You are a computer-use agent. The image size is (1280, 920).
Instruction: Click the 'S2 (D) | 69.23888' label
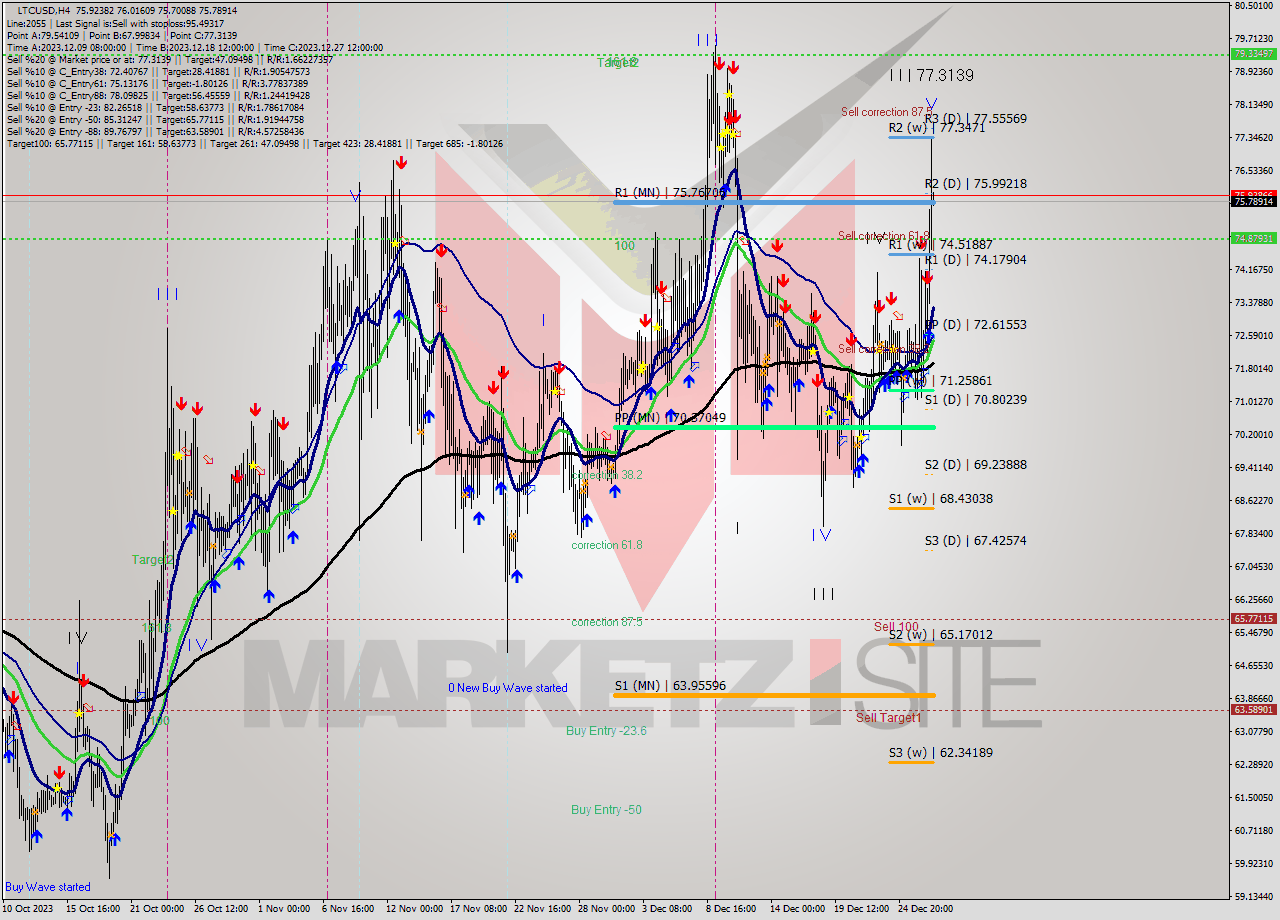975,464
